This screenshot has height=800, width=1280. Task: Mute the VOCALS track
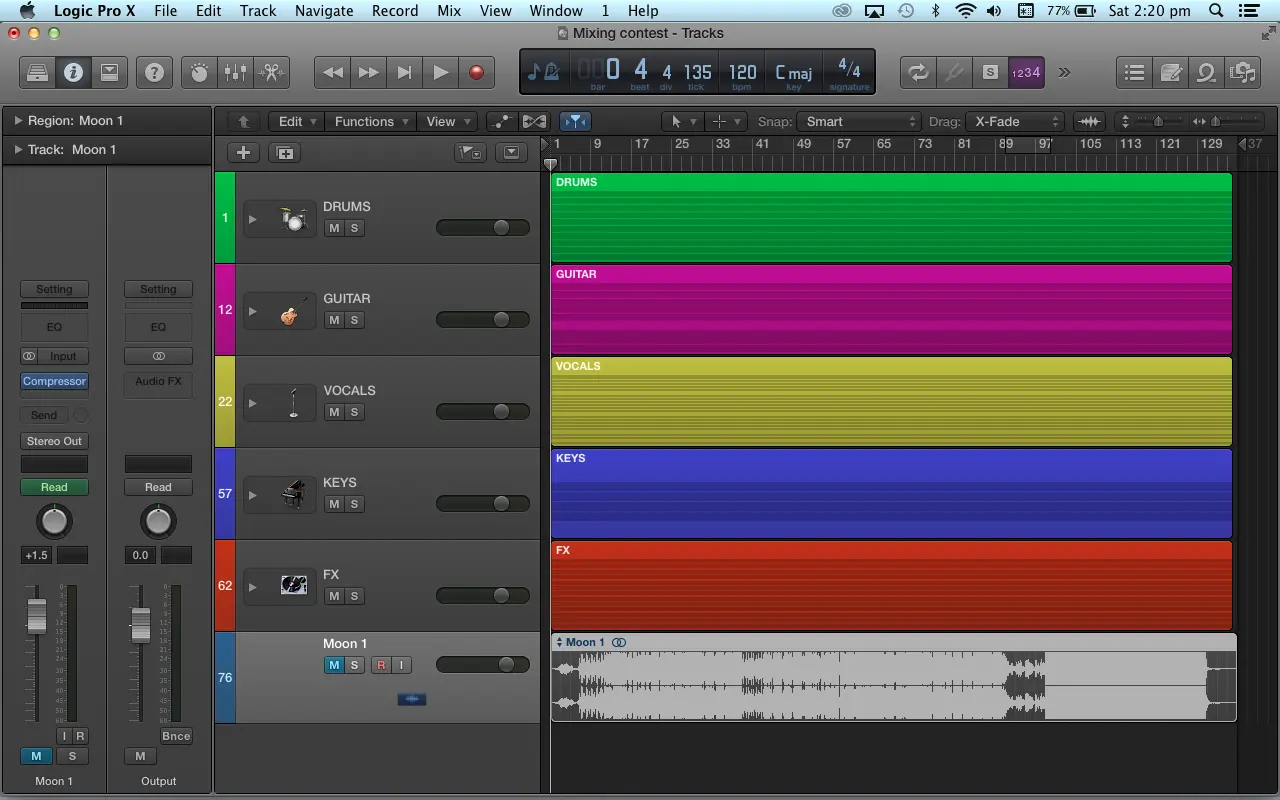pos(334,412)
